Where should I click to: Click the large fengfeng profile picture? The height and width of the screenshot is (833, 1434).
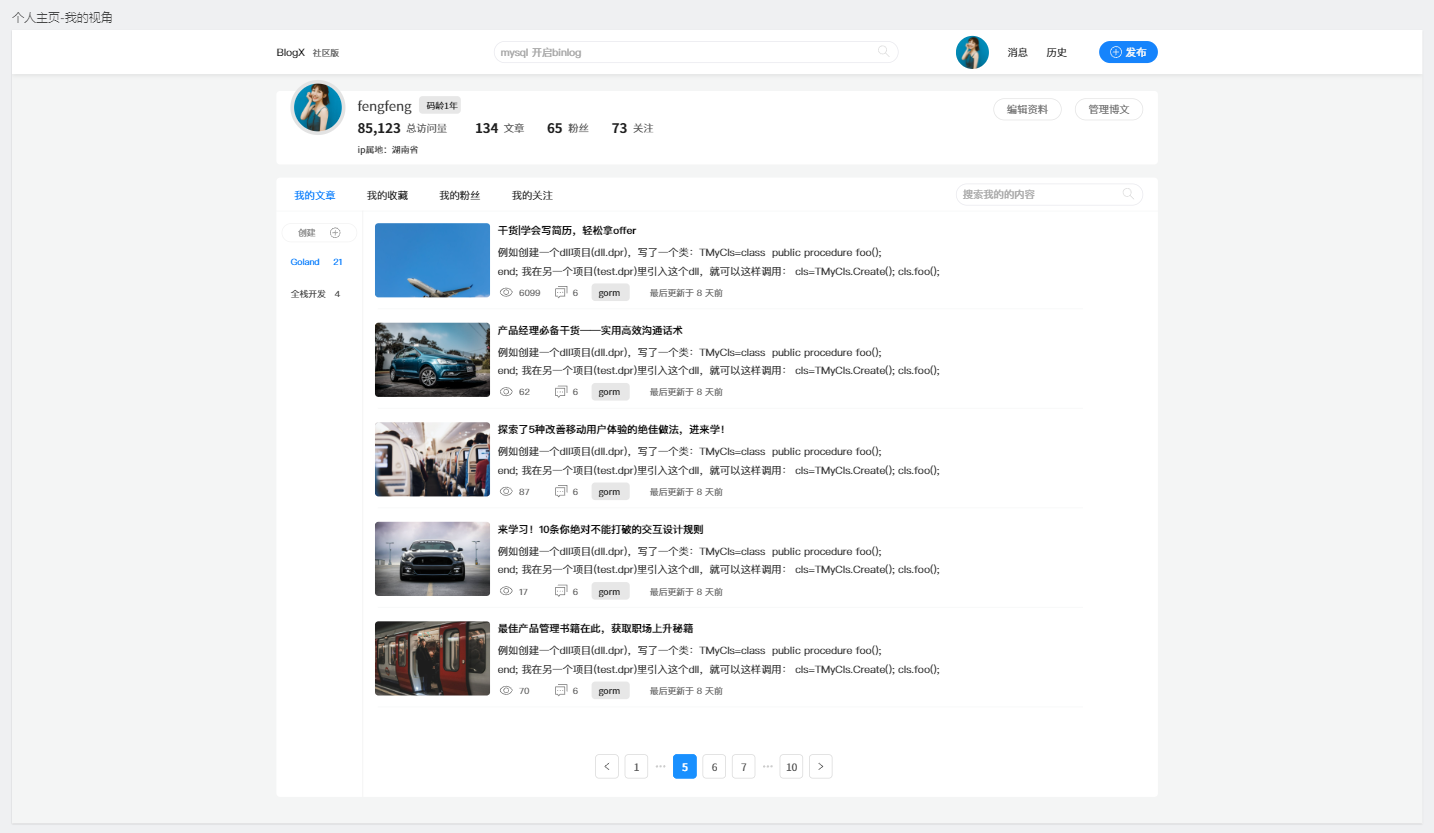[x=318, y=108]
